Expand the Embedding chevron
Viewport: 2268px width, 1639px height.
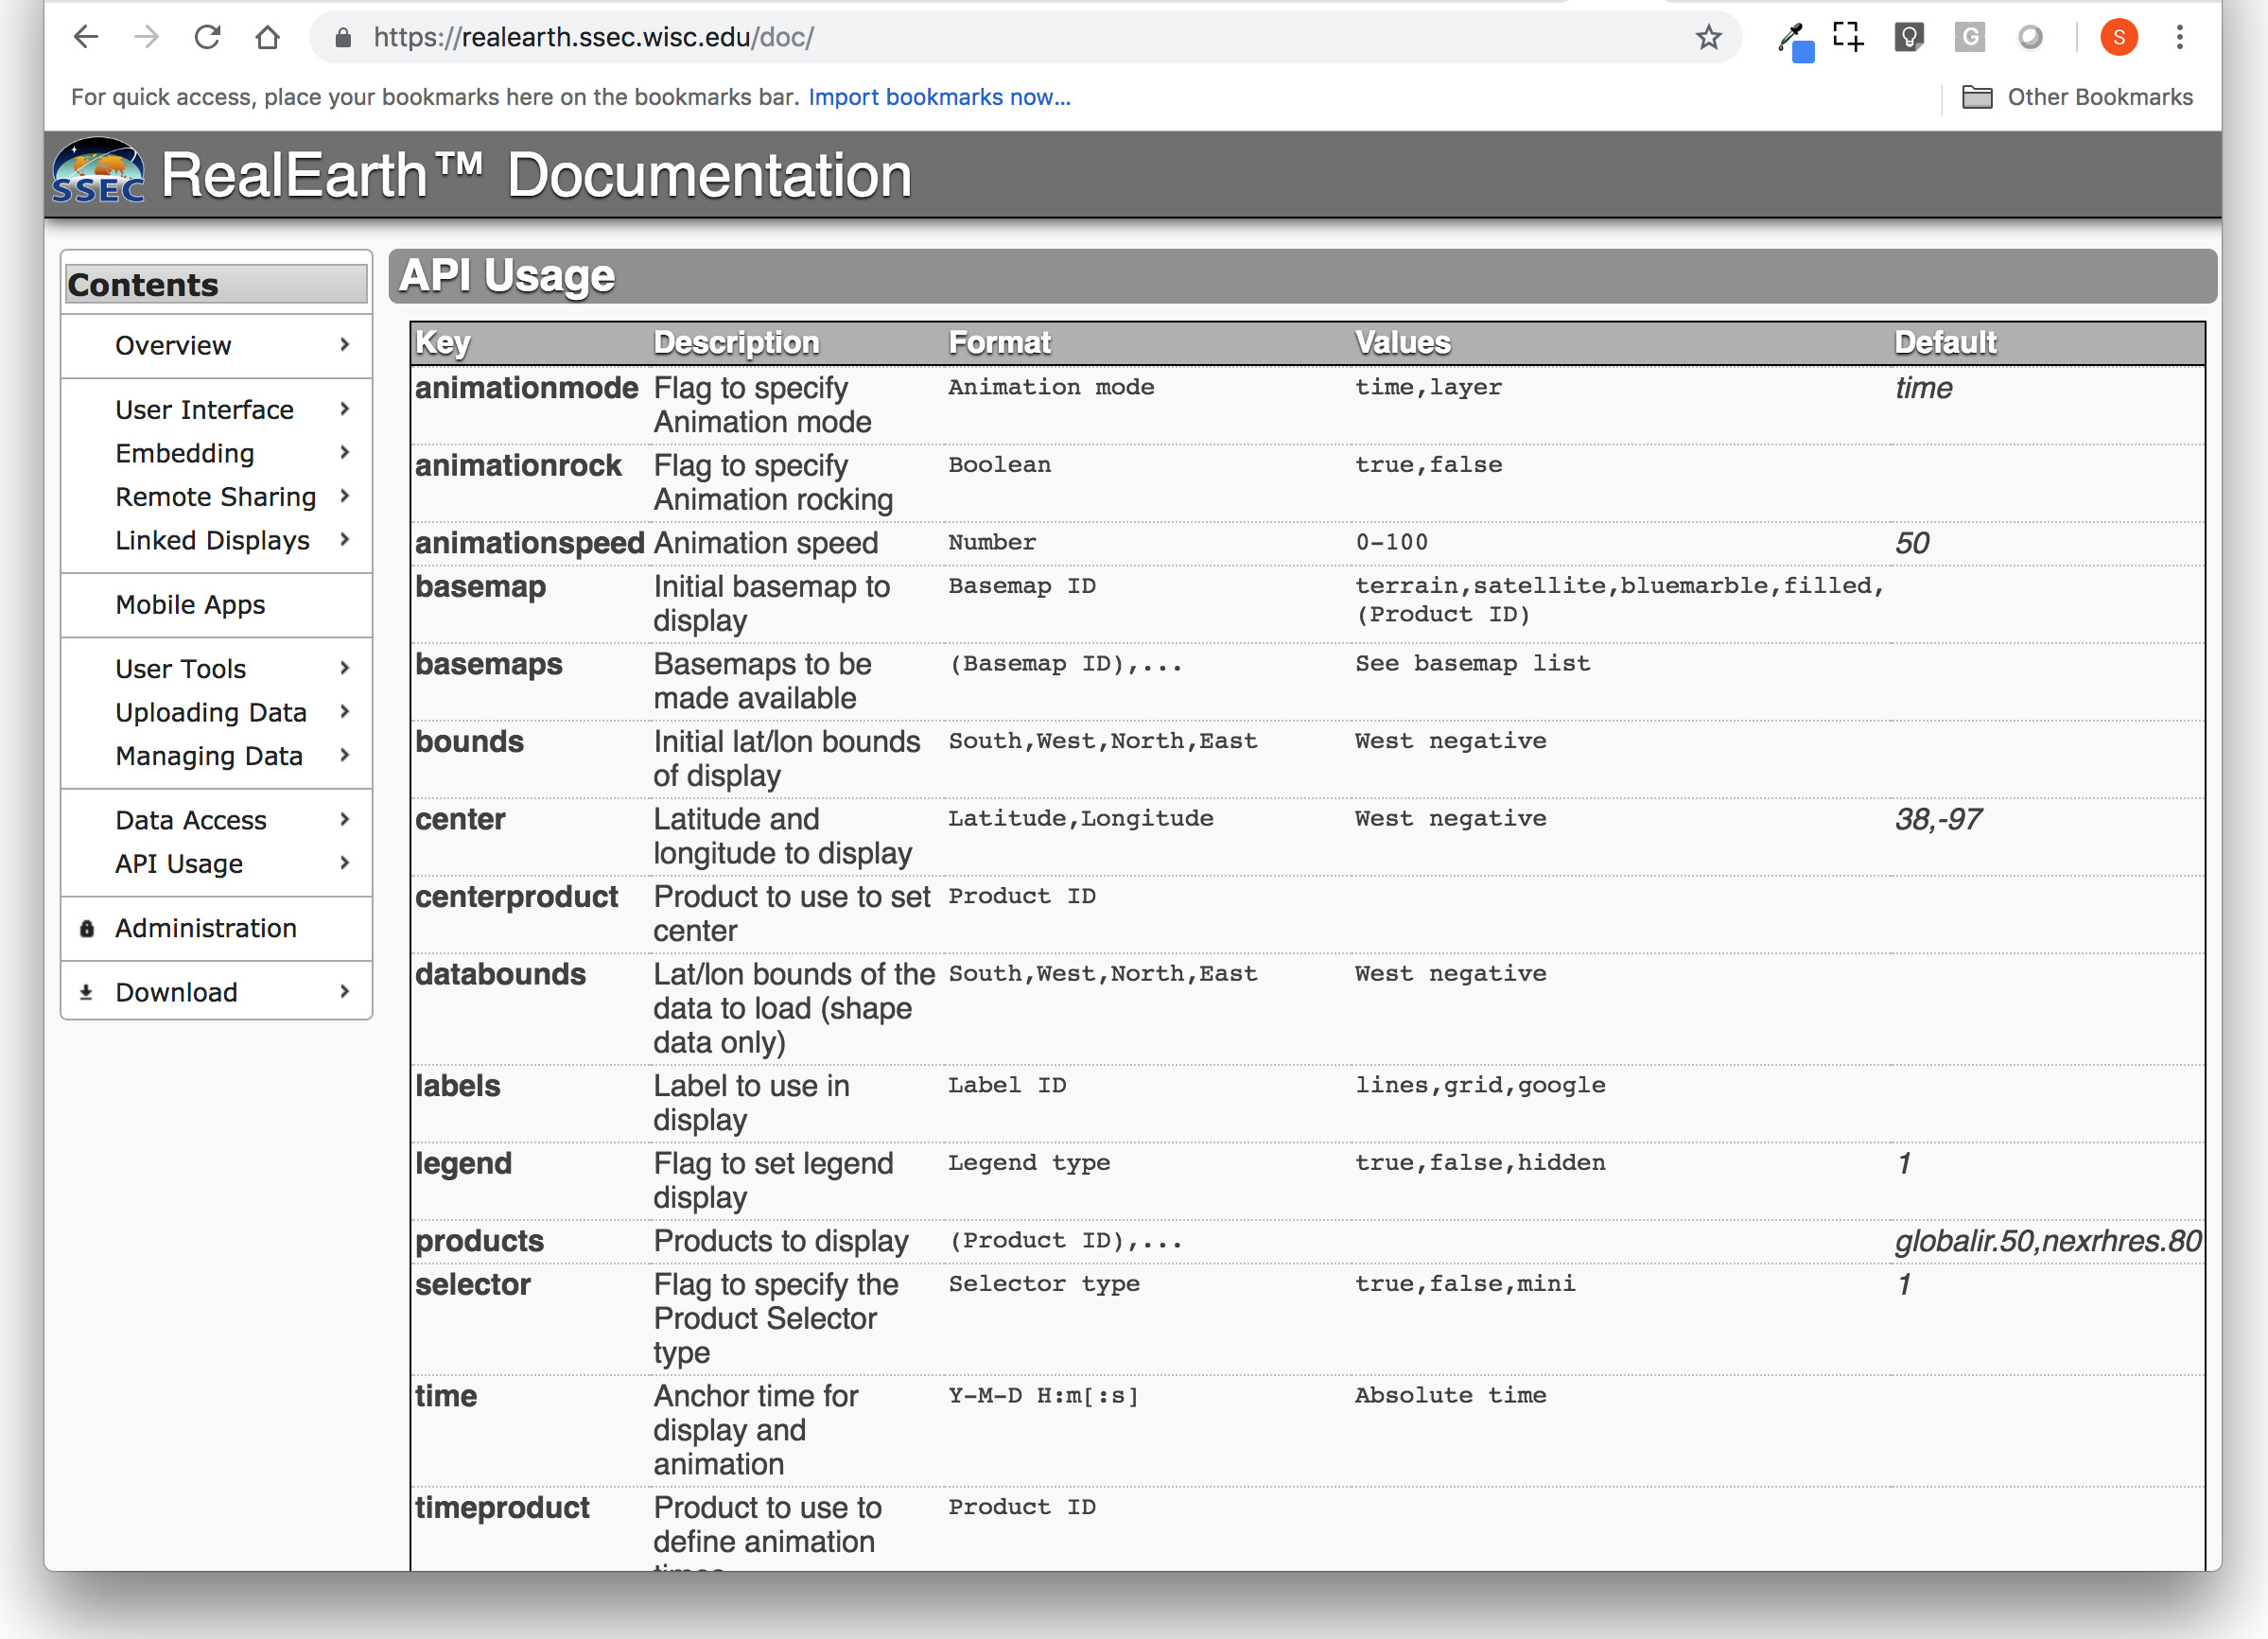click(x=345, y=453)
